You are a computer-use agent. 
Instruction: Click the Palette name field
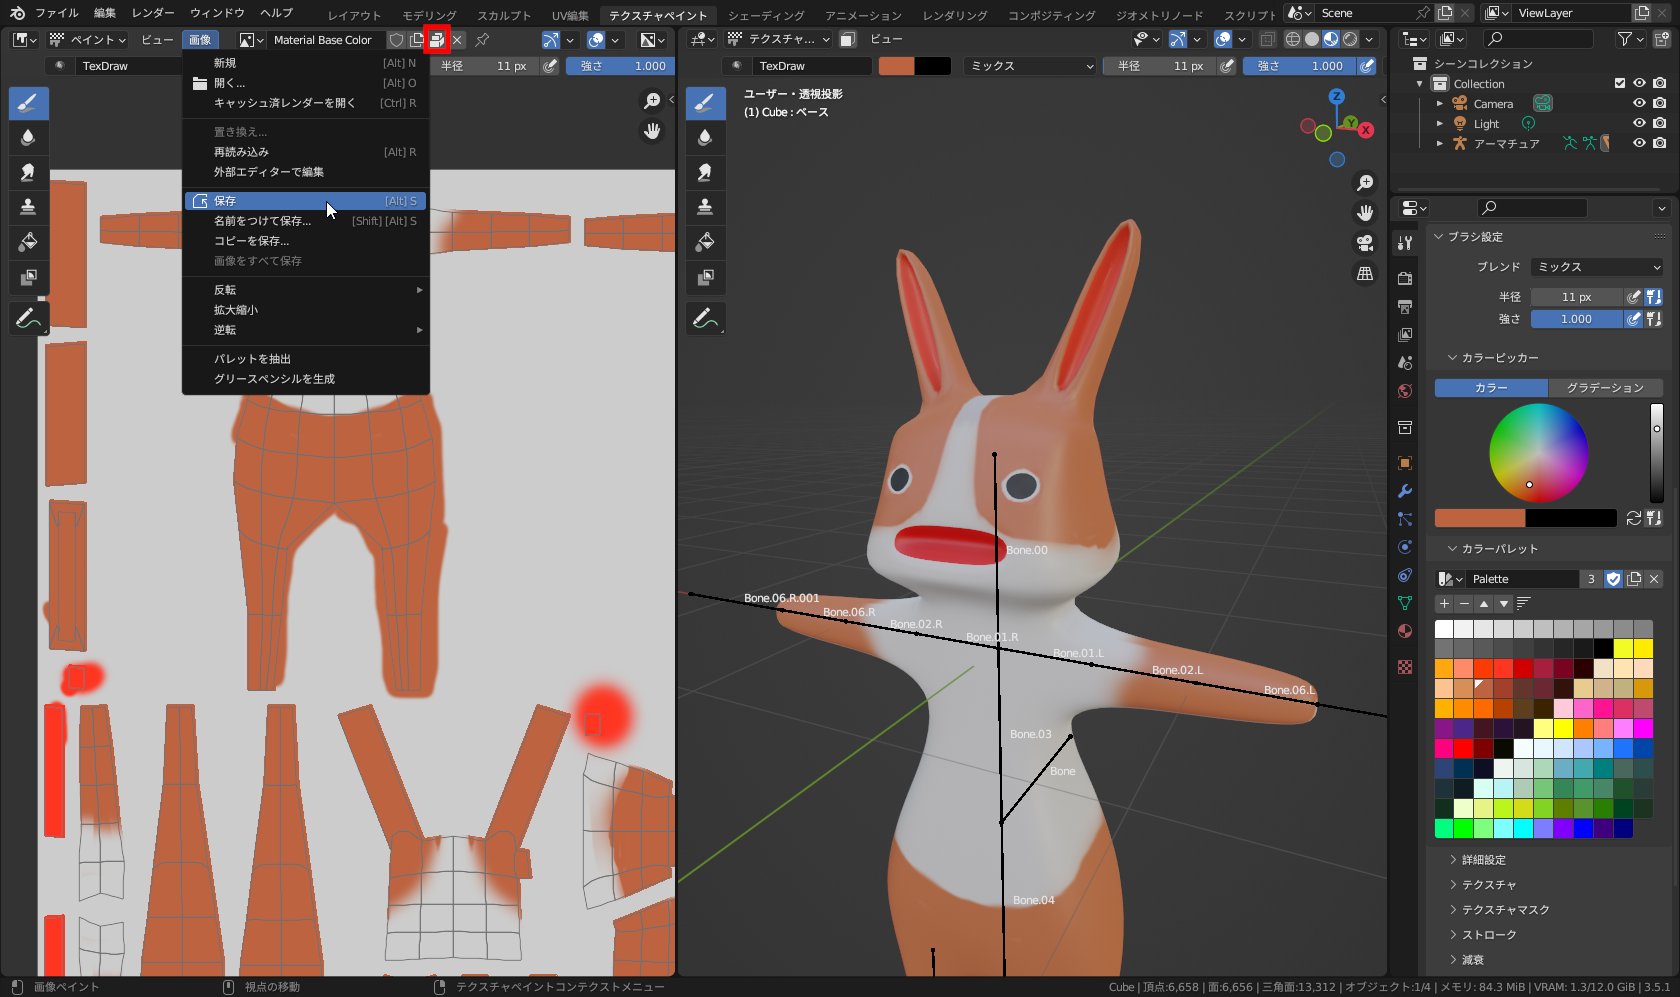coord(1522,579)
